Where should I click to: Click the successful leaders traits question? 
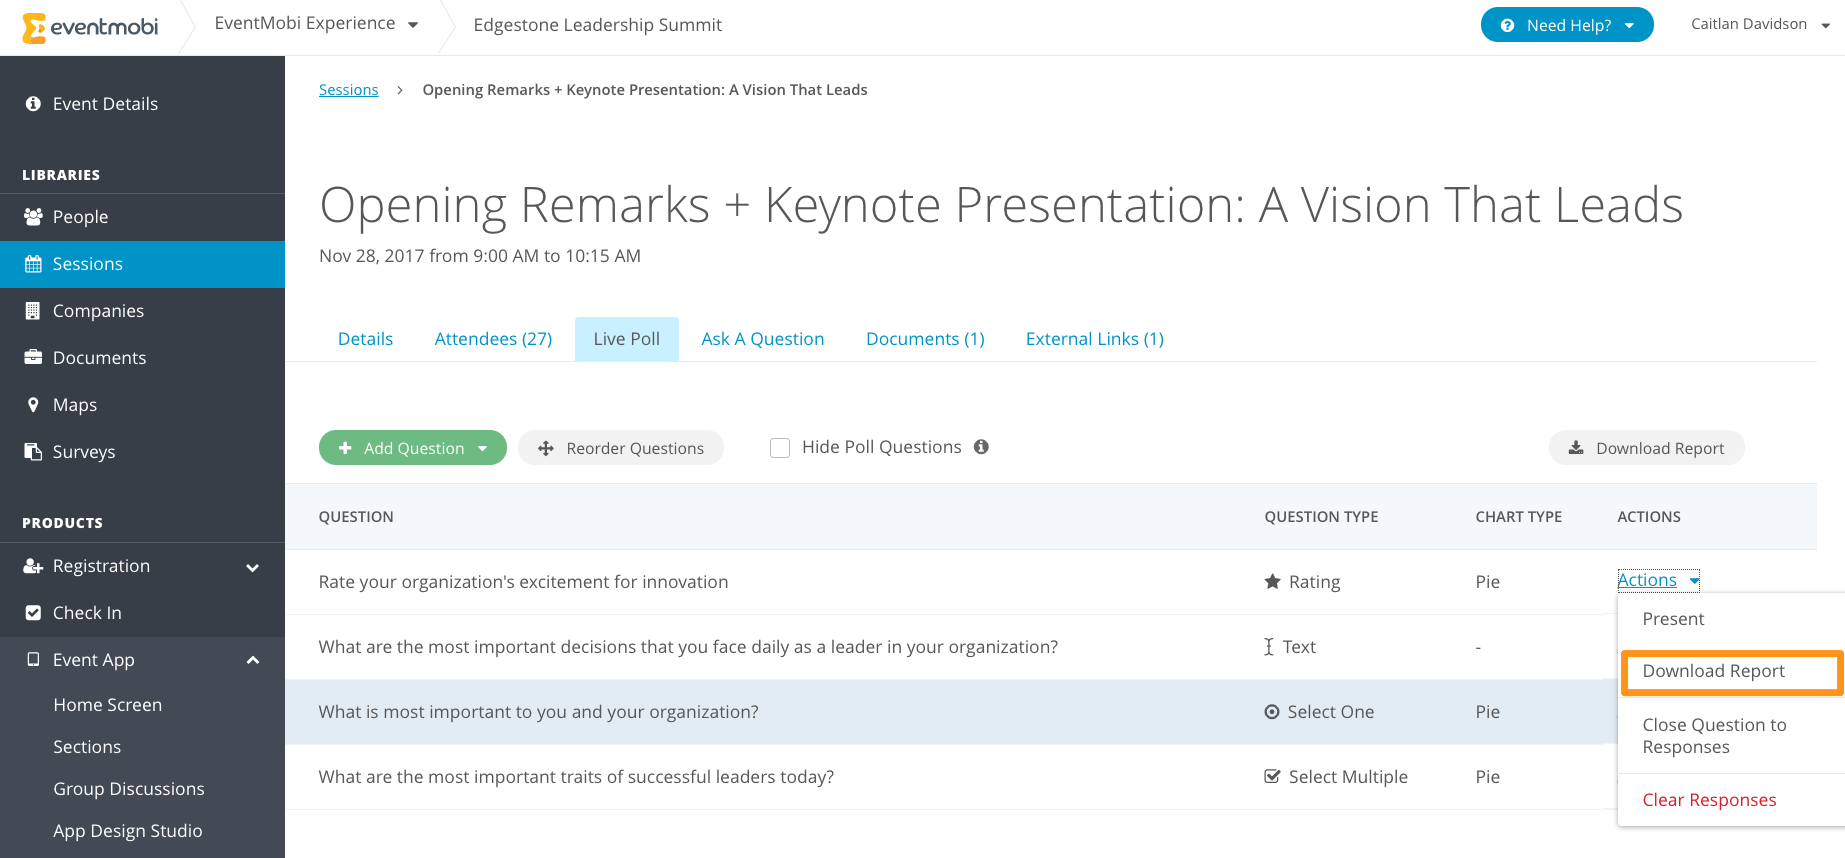(x=576, y=777)
